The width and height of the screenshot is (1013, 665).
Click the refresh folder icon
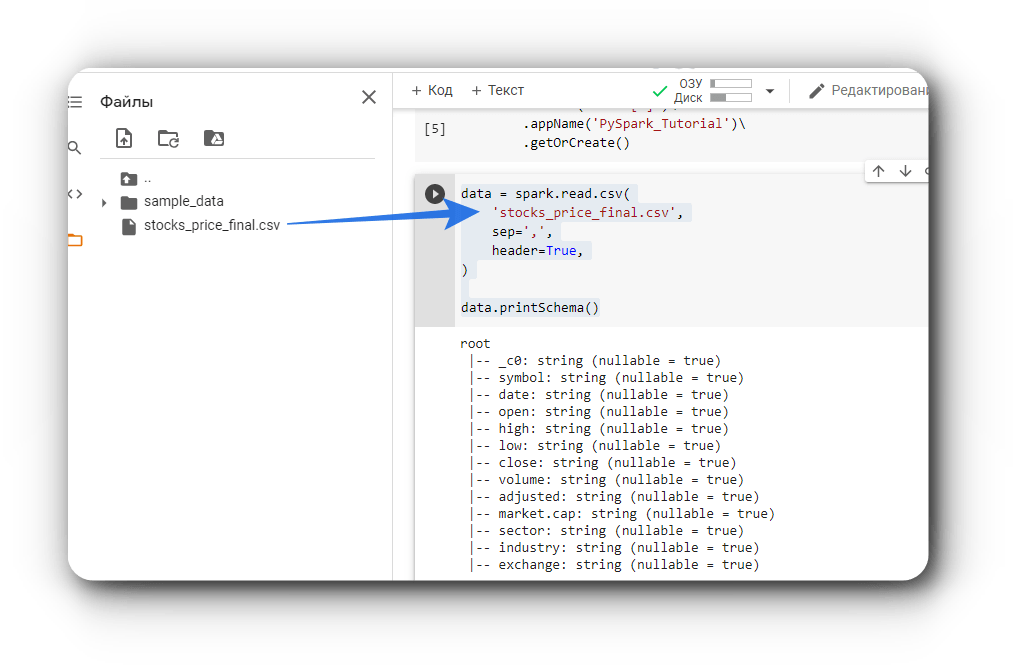pos(169,138)
